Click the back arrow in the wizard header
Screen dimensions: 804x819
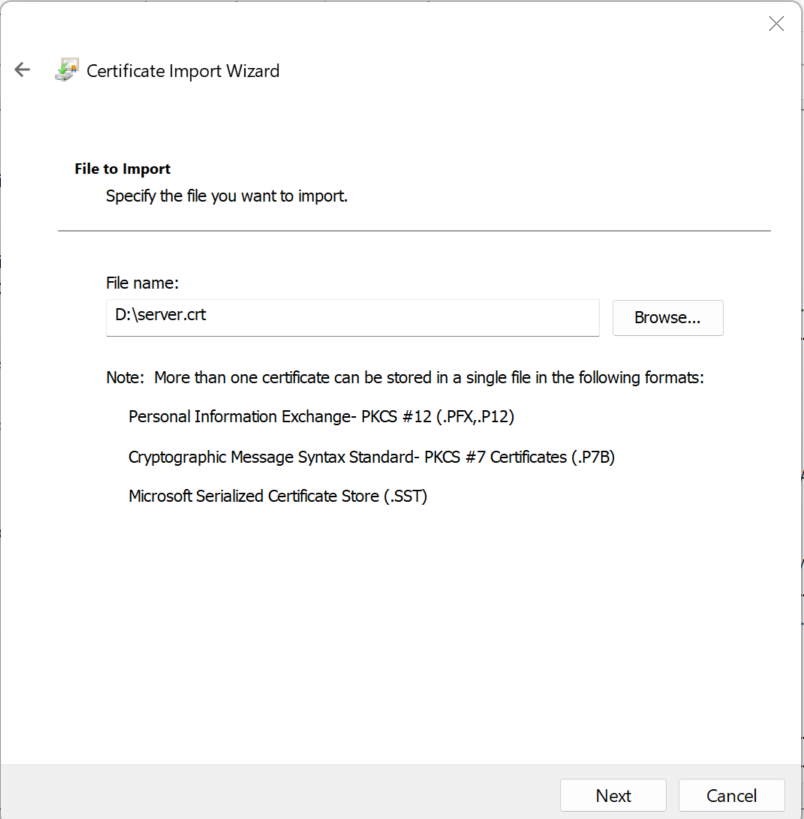22,70
